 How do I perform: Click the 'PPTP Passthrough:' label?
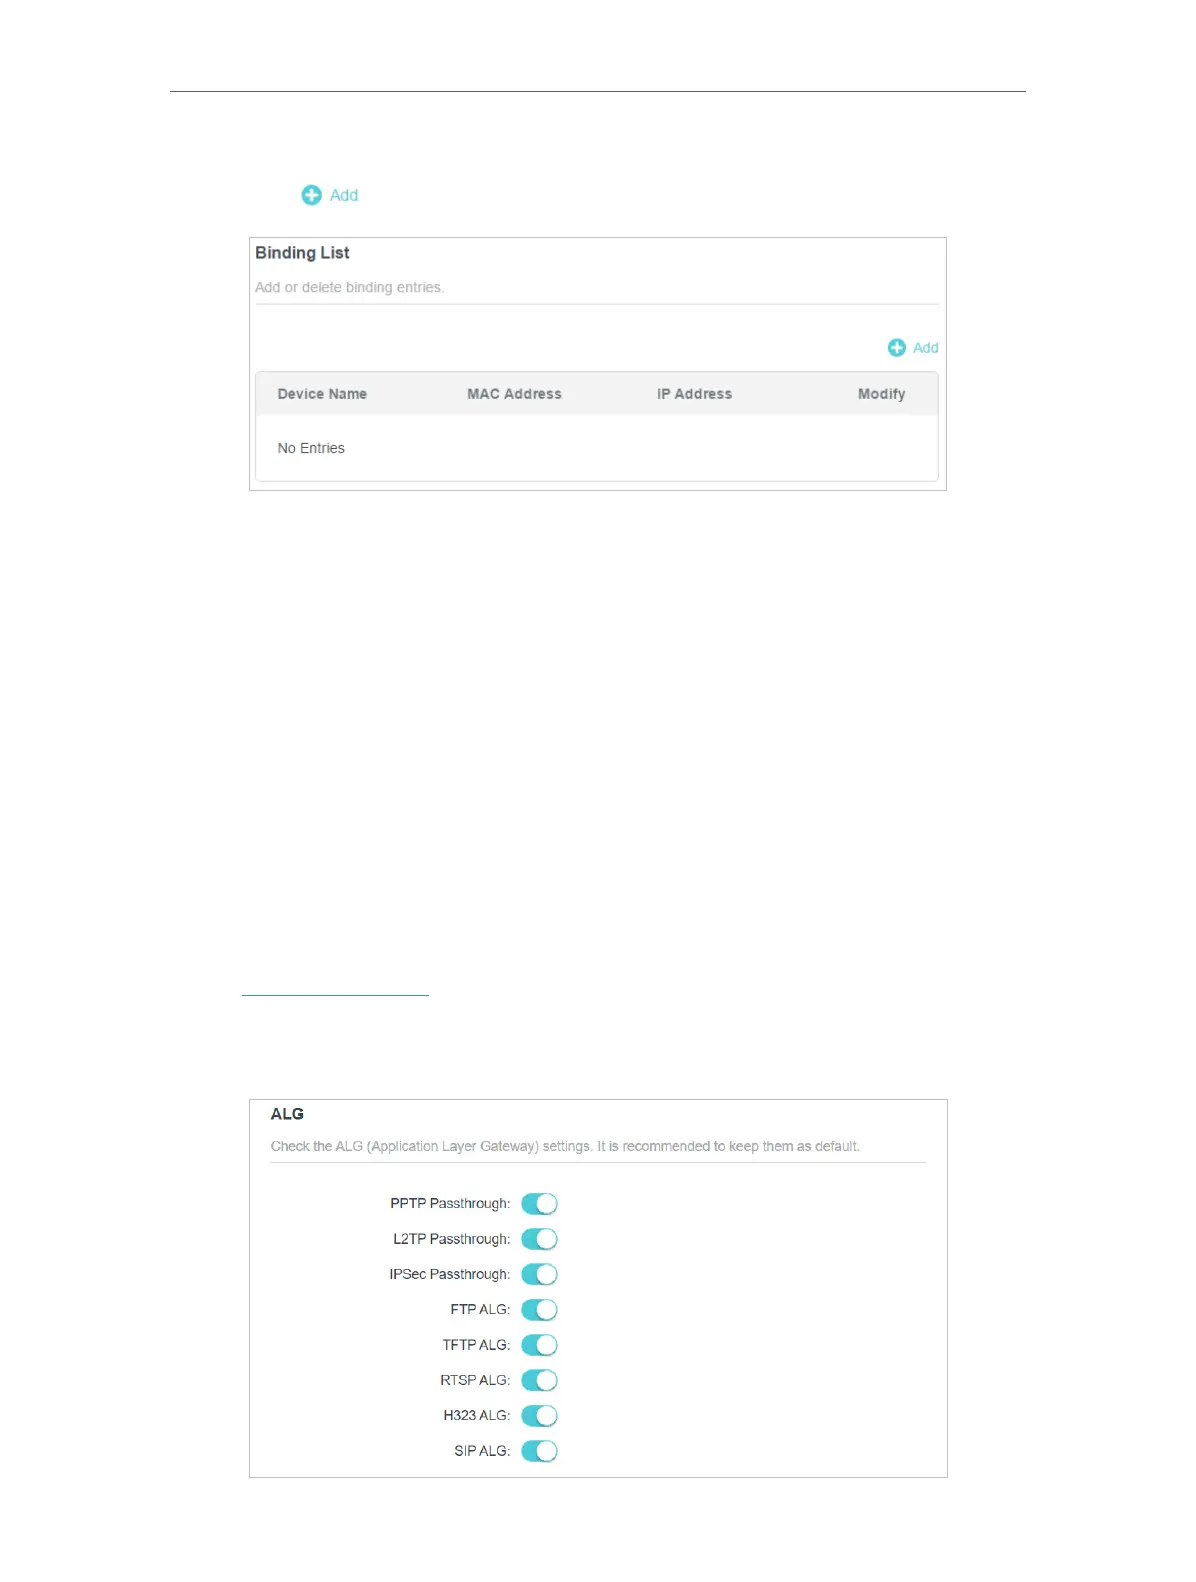pos(450,1204)
